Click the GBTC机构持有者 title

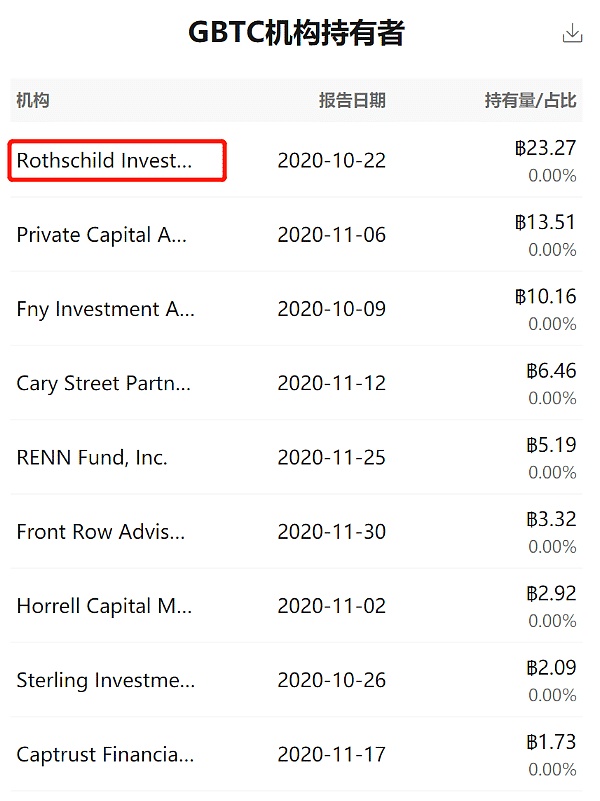coord(297,33)
